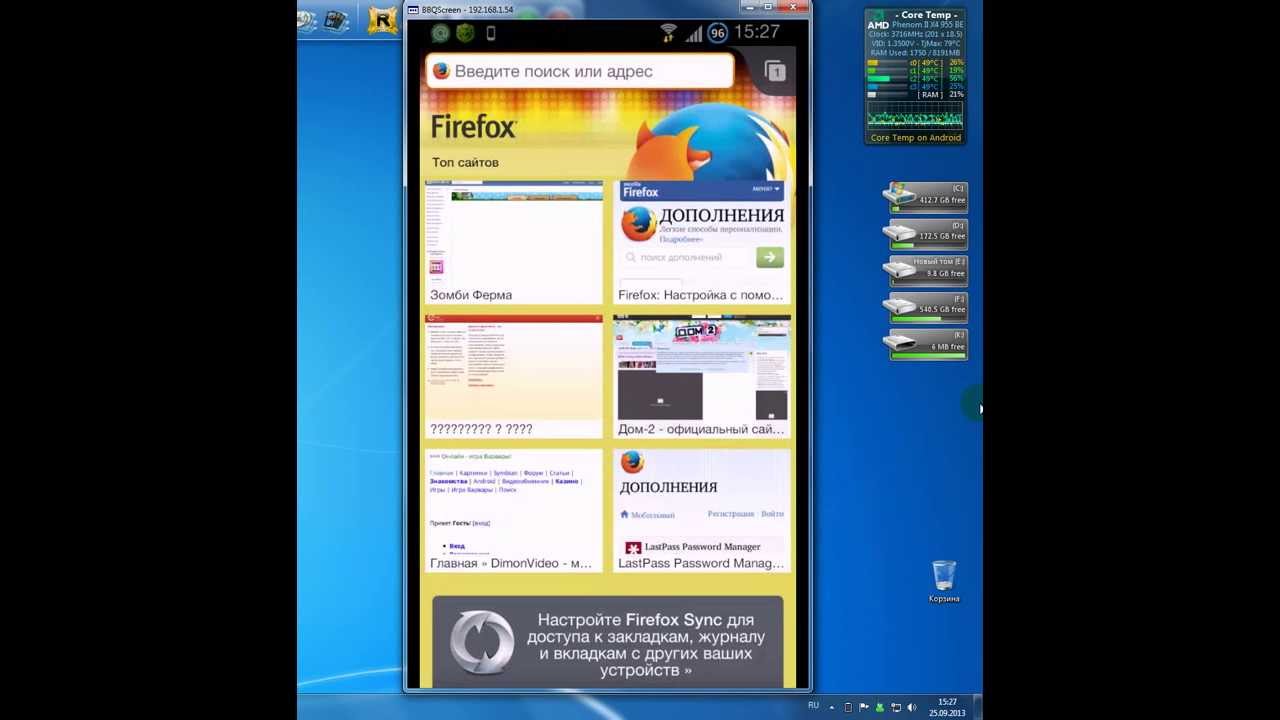Open the Корзина recycle bin icon
Image resolution: width=1280 pixels, height=720 pixels.
(944, 581)
